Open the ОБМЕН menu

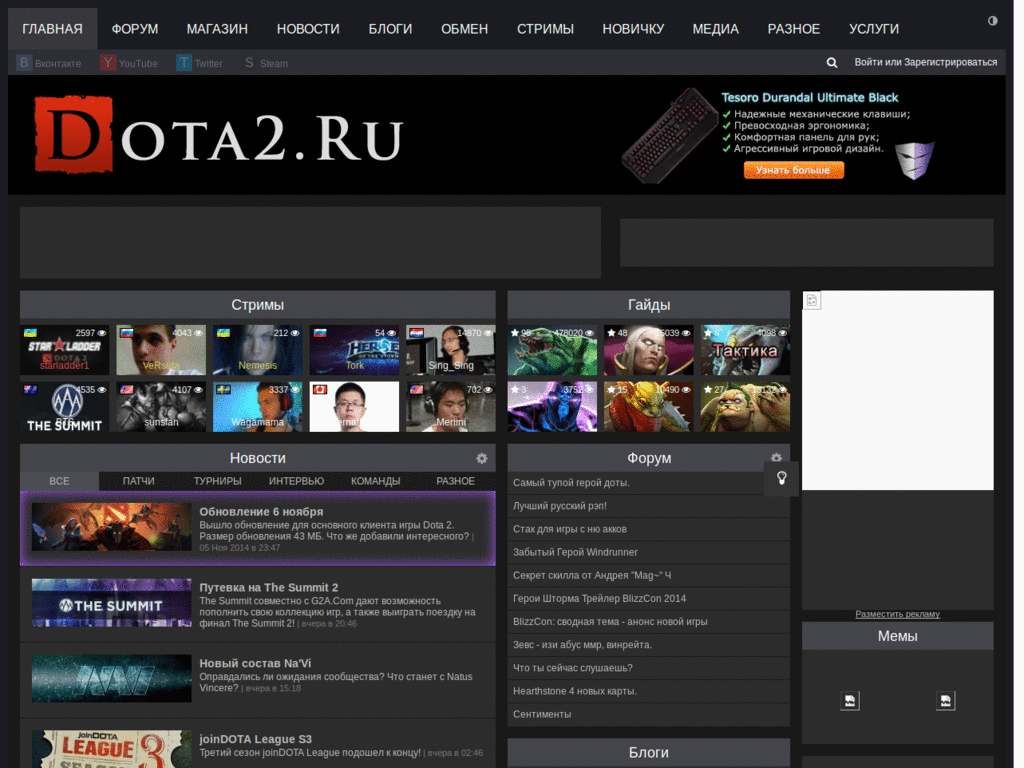click(x=464, y=29)
